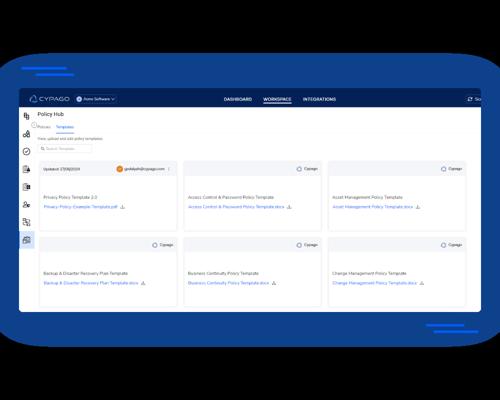The image size is (500, 400).
Task: Open the Integrations menu item
Action: click(319, 99)
